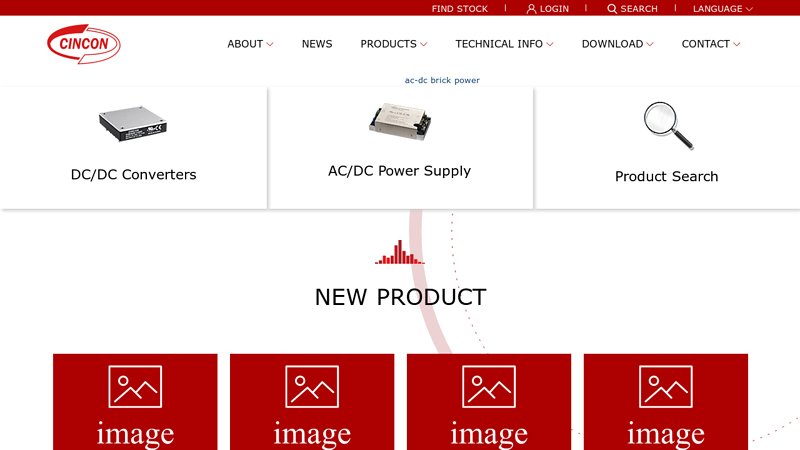This screenshot has width=800, height=450.
Task: Expand the ABOUT menu chevron
Action: [x=270, y=44]
